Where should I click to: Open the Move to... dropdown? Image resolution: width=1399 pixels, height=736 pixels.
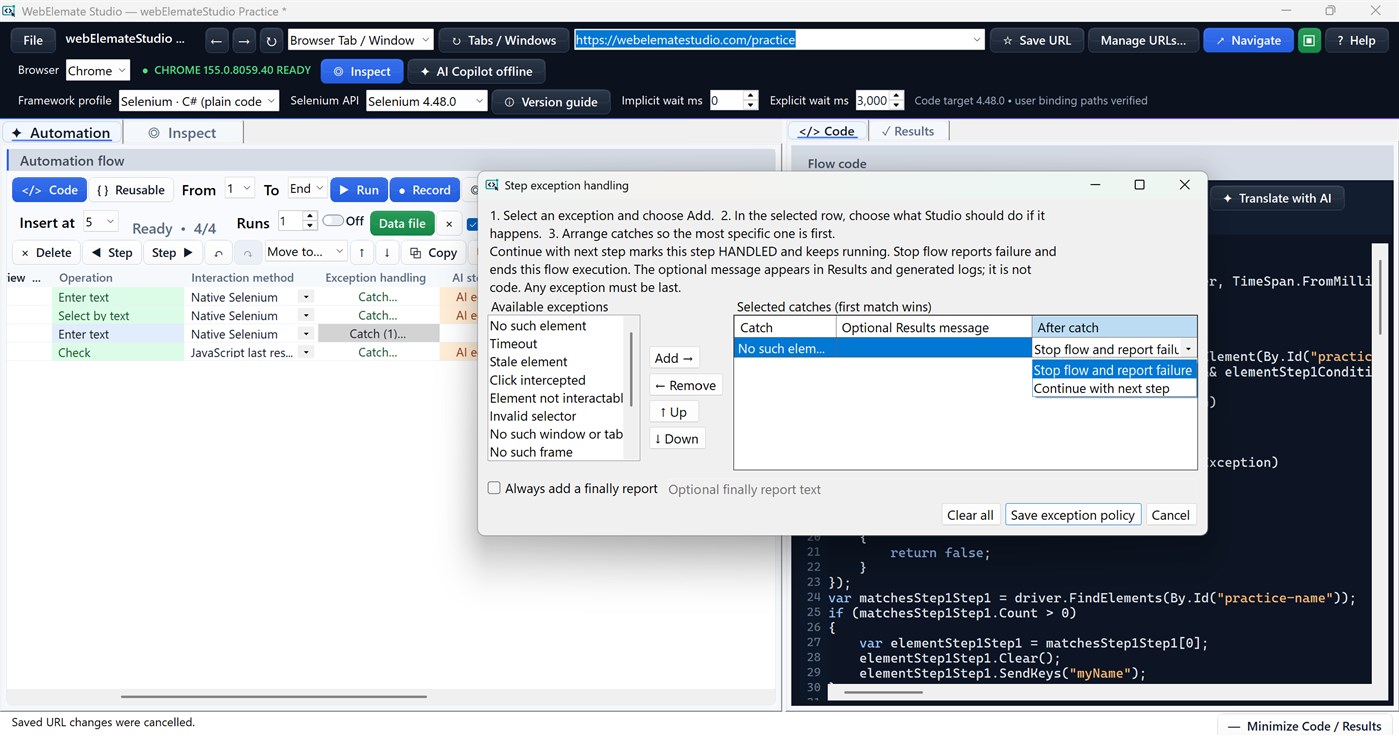pos(305,252)
